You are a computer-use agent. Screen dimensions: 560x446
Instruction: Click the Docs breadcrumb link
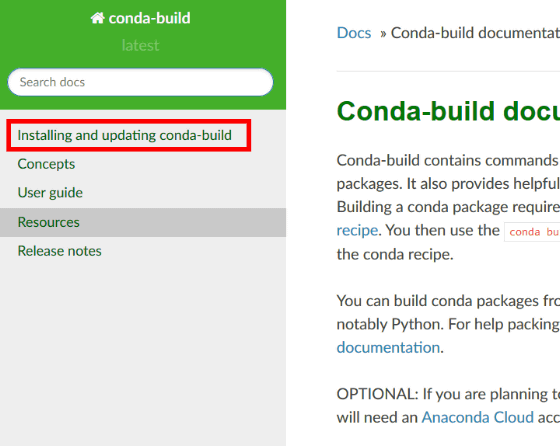(x=354, y=33)
